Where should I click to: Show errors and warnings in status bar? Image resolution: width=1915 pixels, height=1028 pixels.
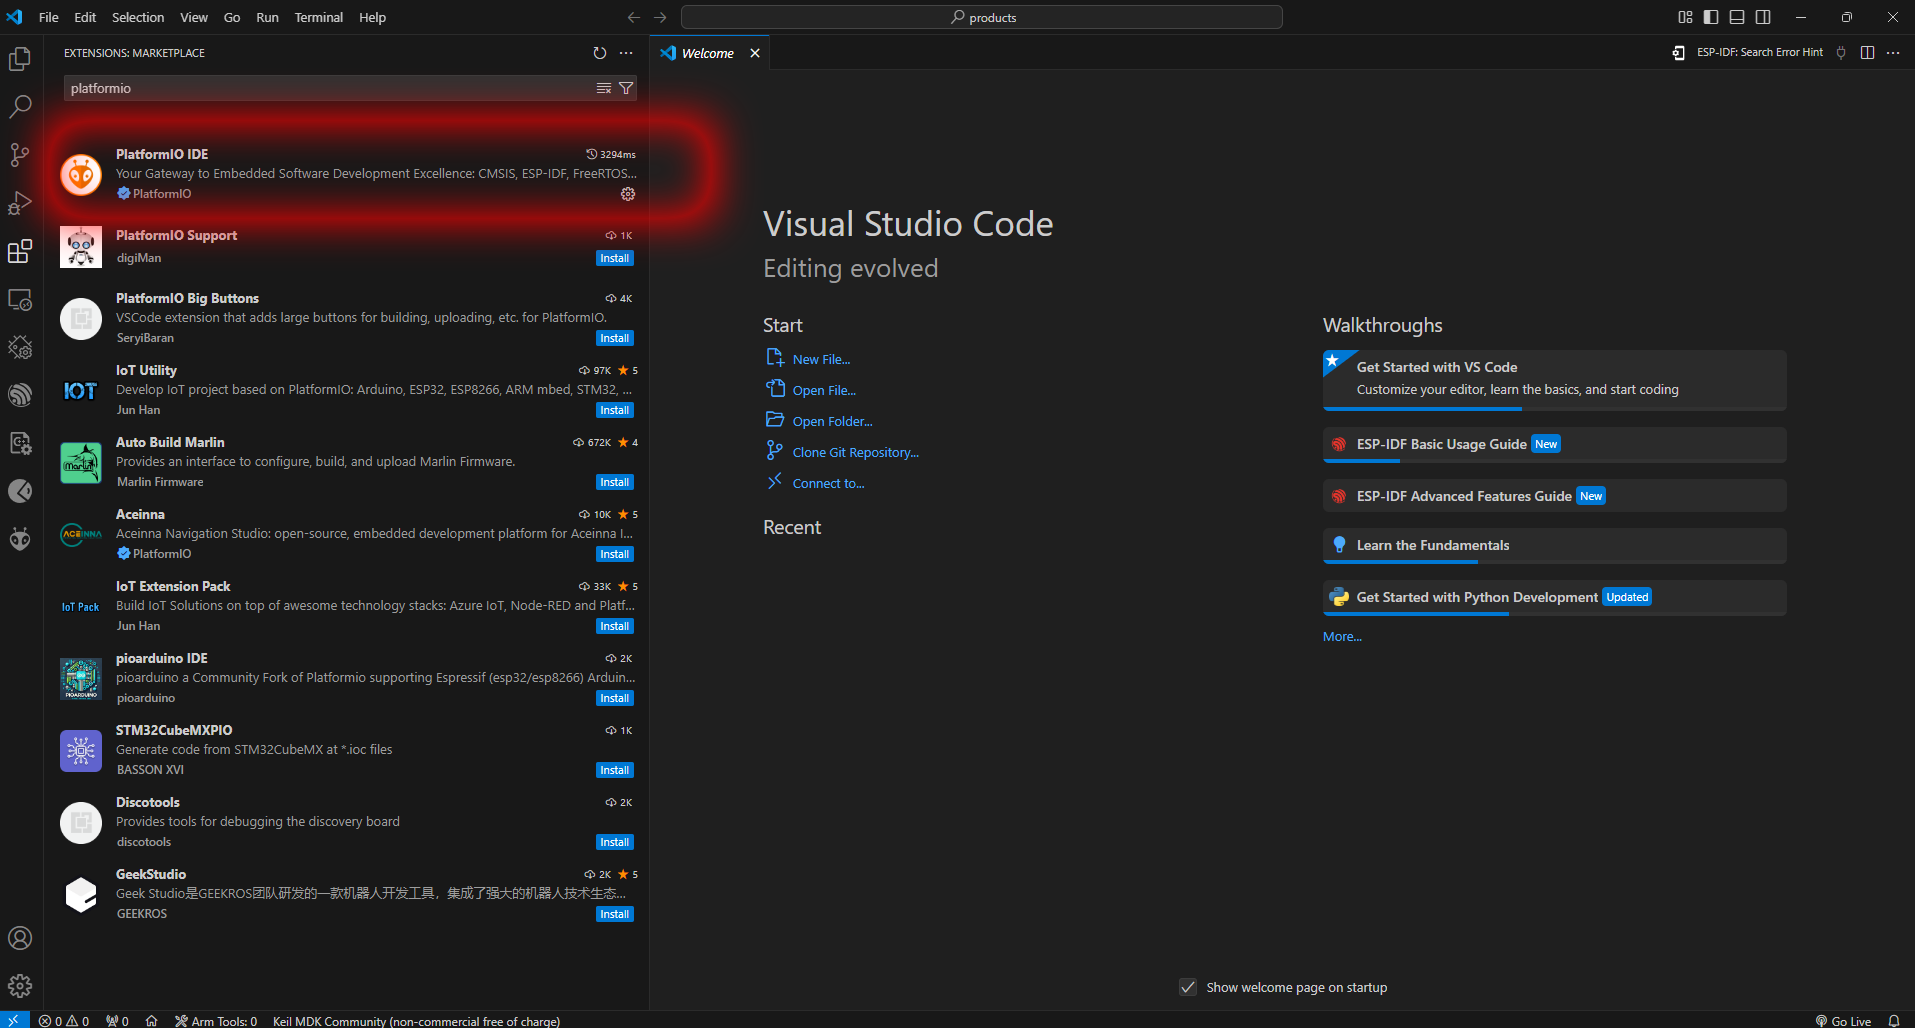coord(64,1021)
